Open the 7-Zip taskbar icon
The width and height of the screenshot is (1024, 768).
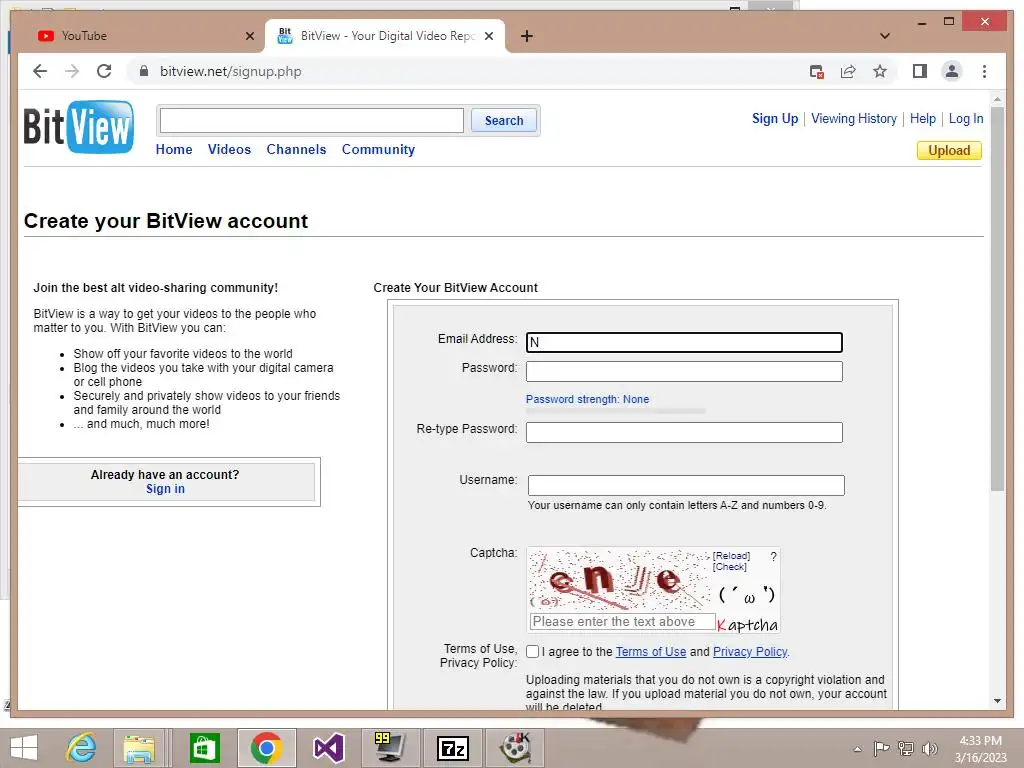tap(453, 748)
